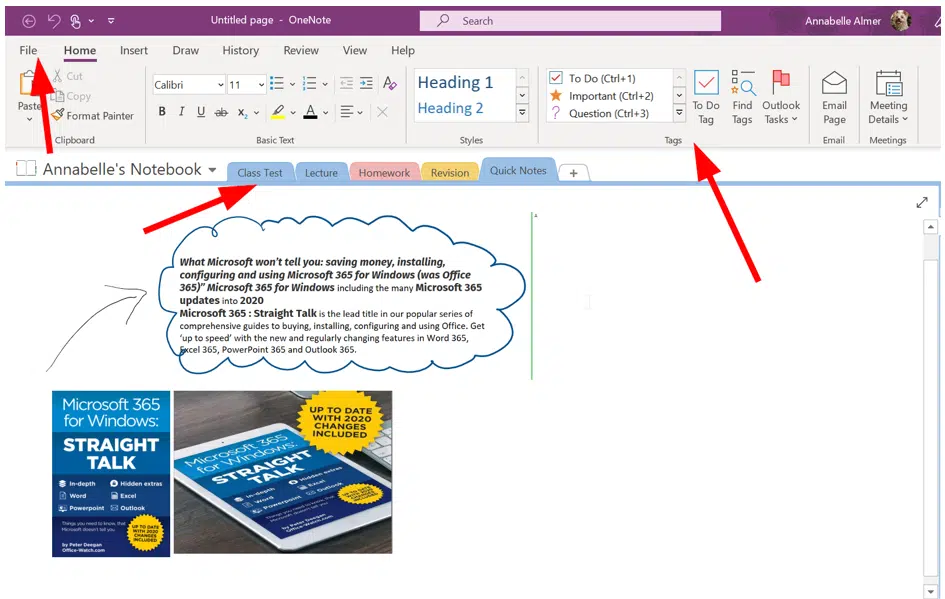Expand Annabelle's Notebook dropdown

212,170
